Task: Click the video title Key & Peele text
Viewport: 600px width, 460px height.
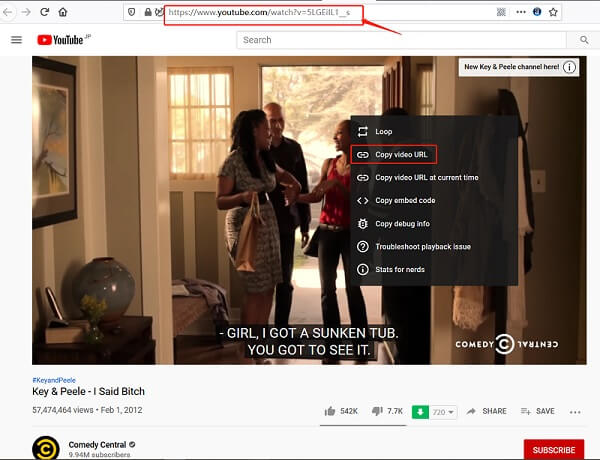Action: tap(88, 391)
